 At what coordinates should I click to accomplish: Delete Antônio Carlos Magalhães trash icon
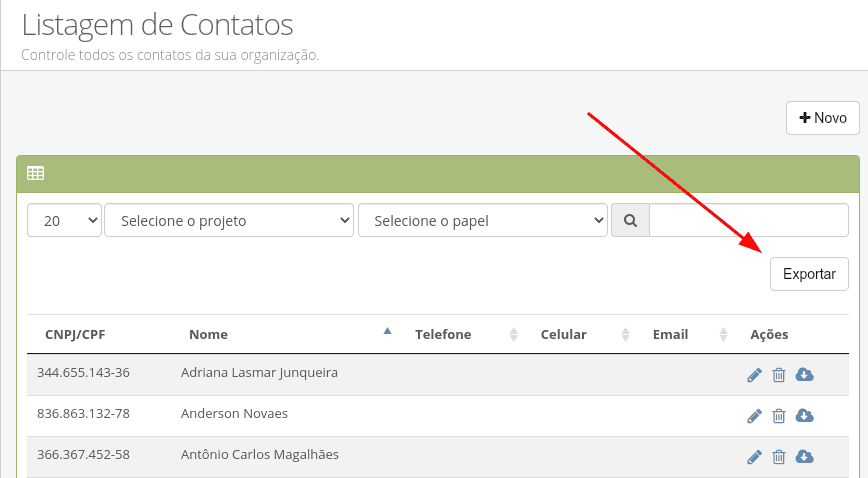pos(779,457)
